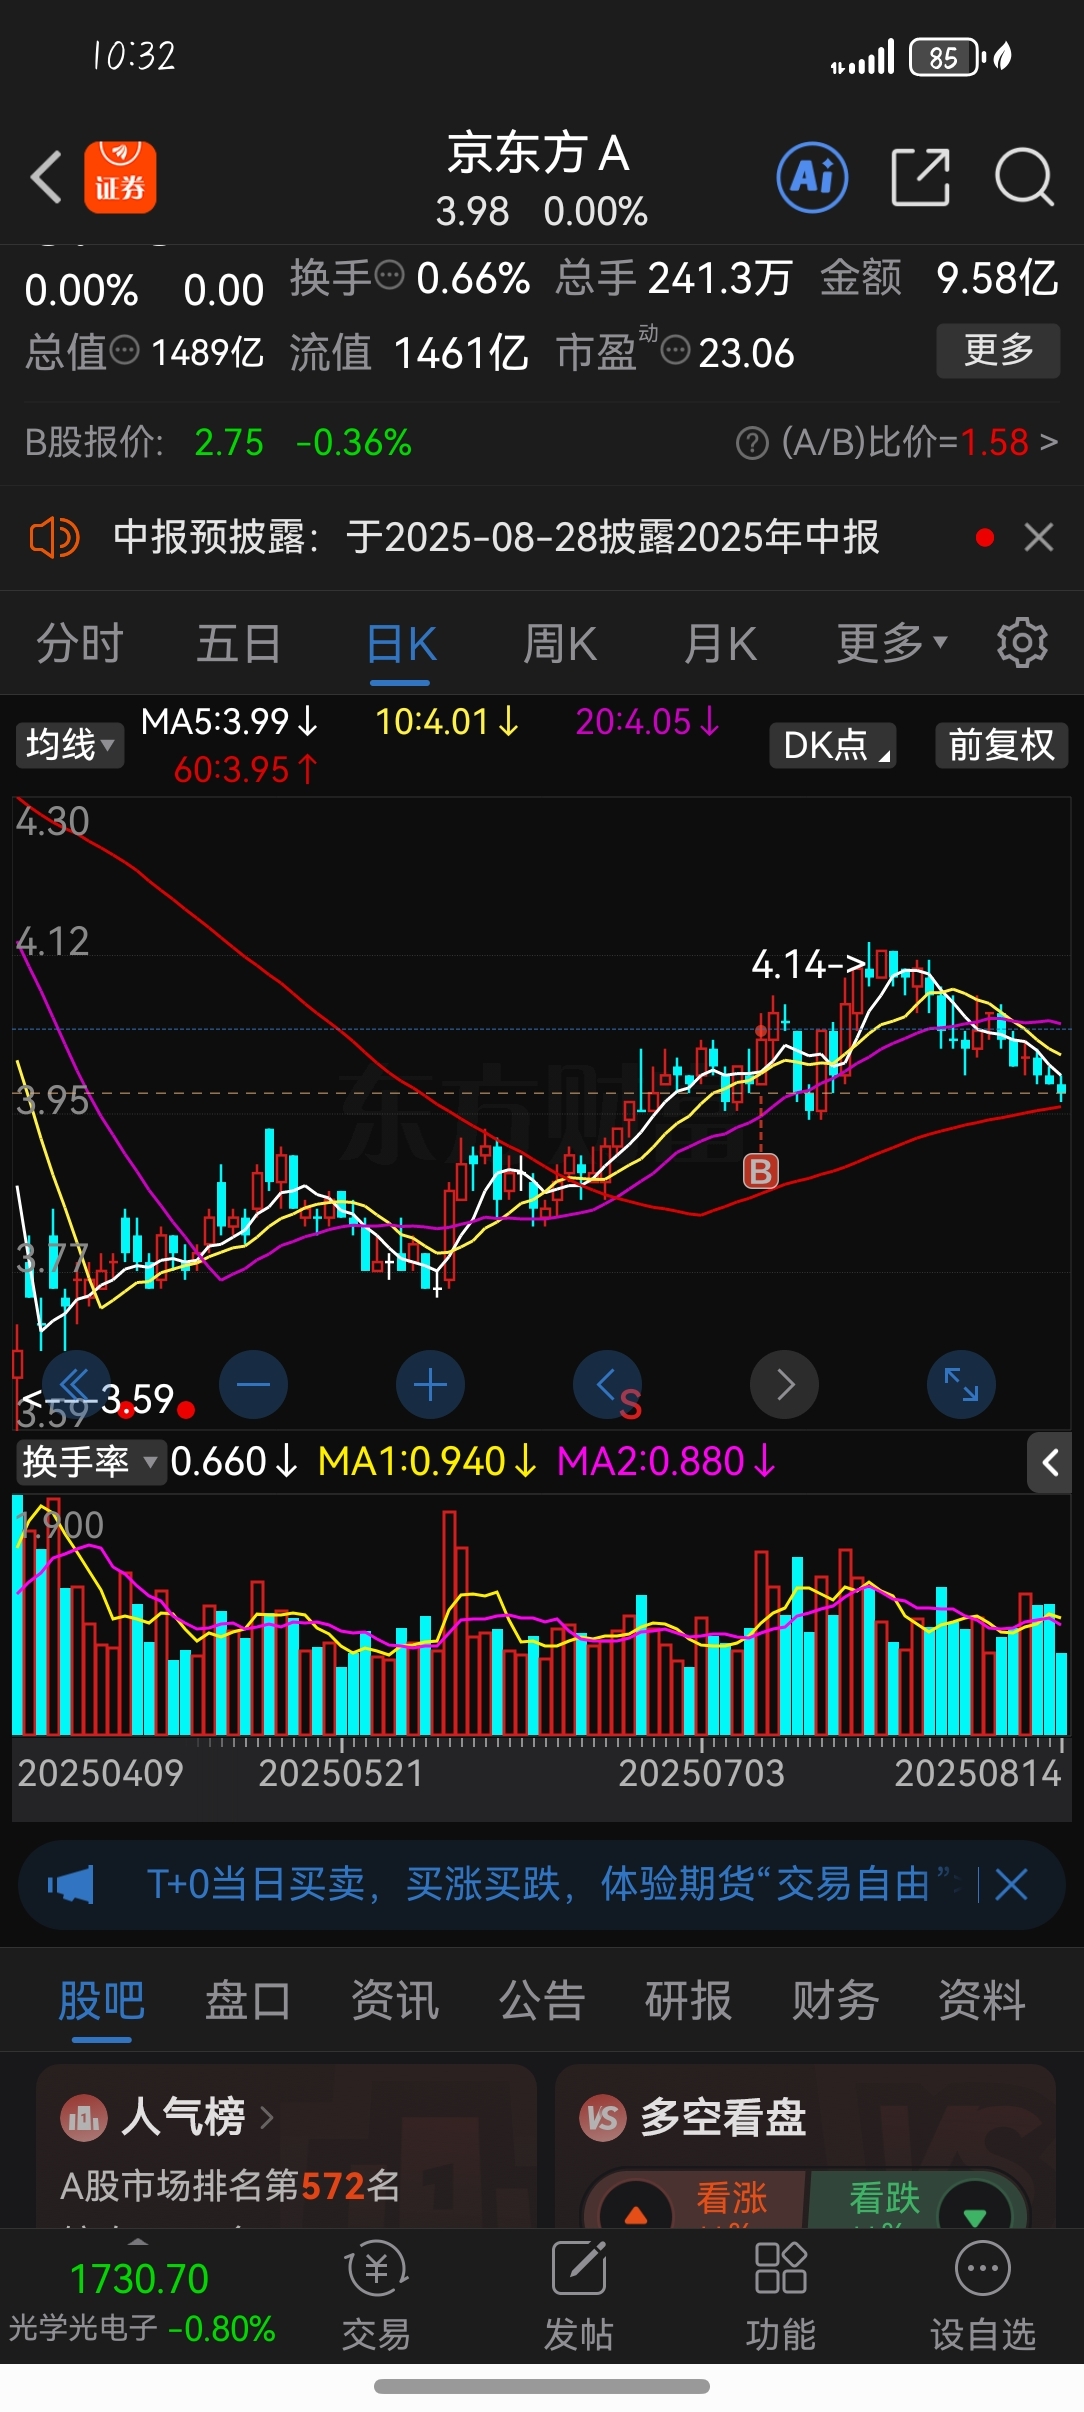Open search with magnifier icon

1024,177
